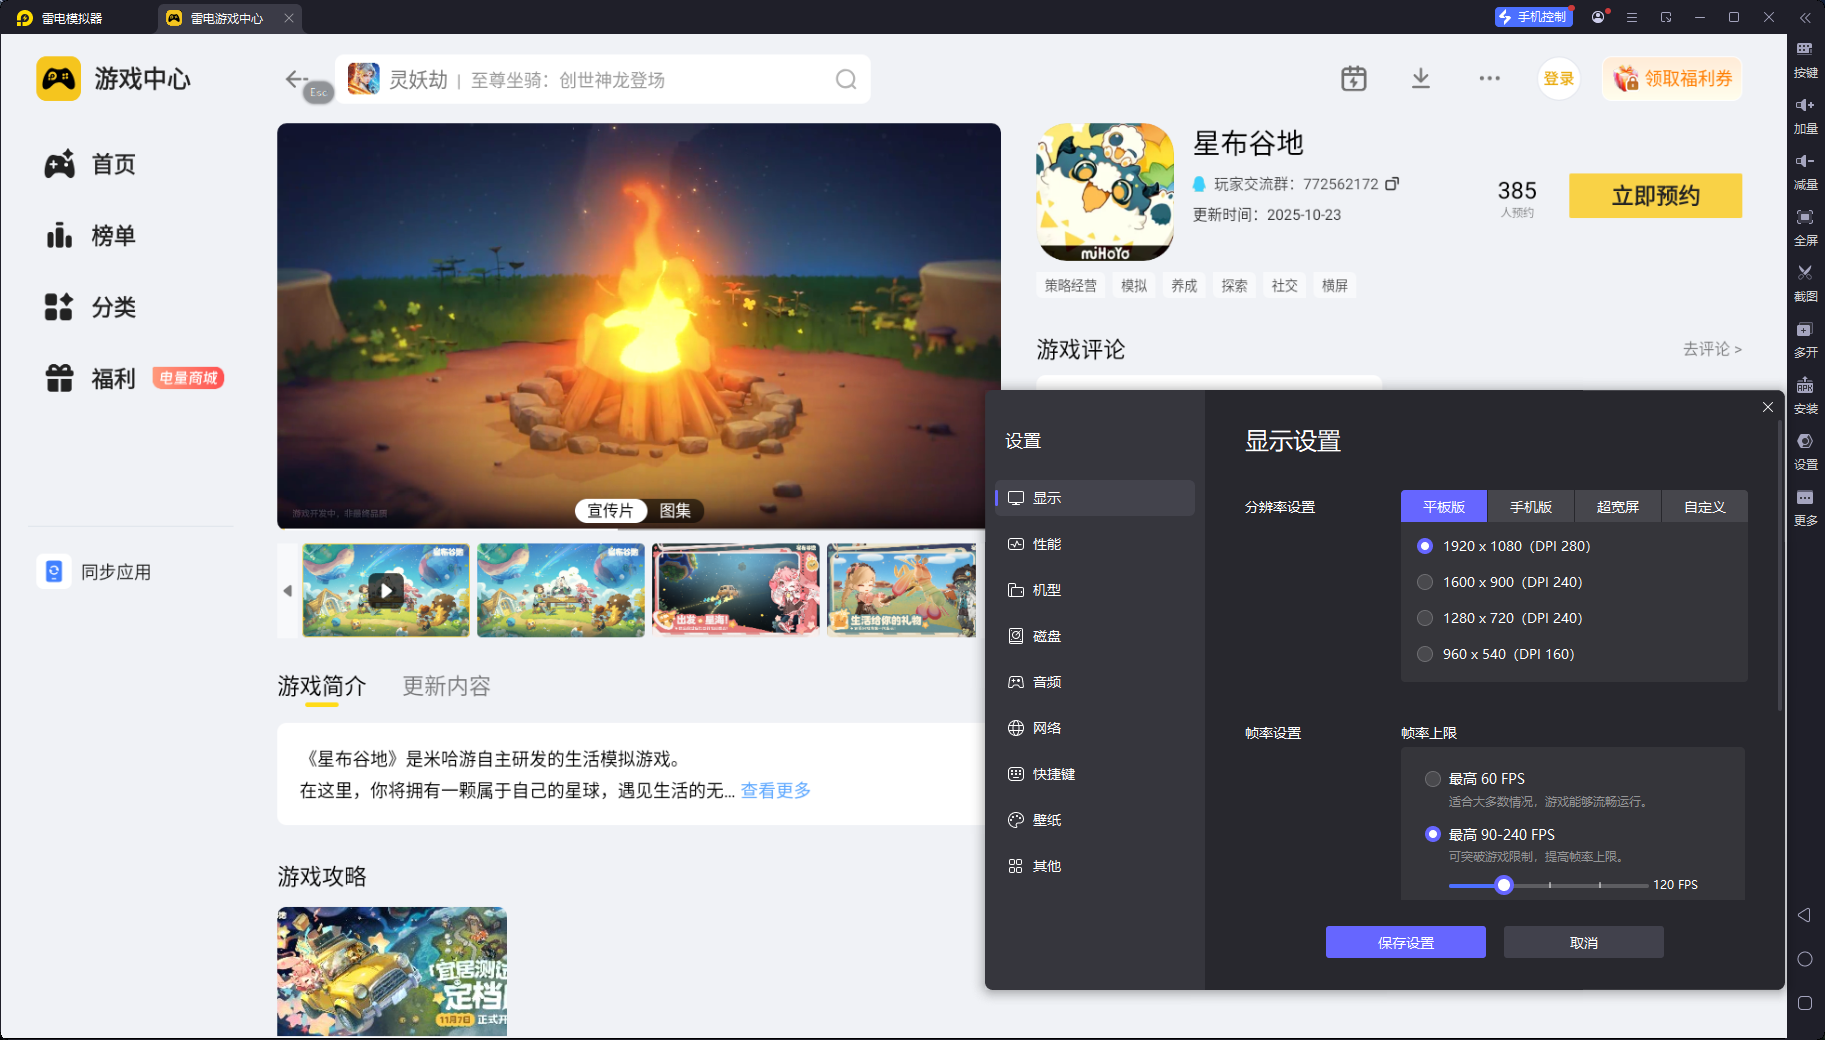This screenshot has height=1040, width=1825.
Task: Switch to 超宽屏 resolution tab
Action: 1618,507
